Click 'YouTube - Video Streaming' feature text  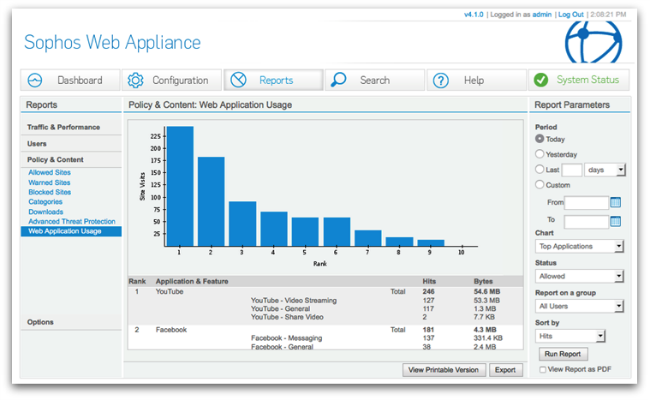pyautogui.click(x=294, y=300)
